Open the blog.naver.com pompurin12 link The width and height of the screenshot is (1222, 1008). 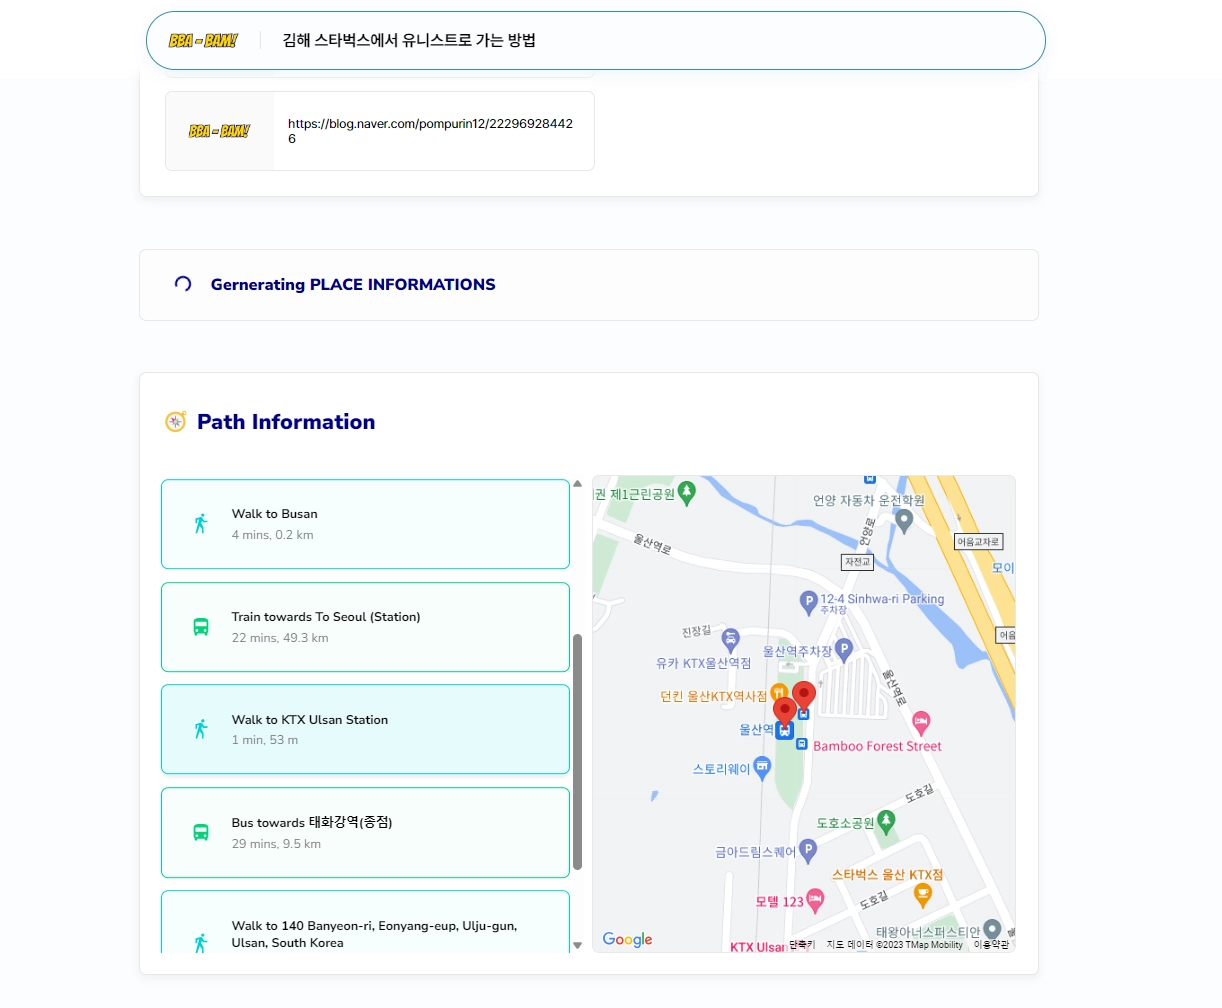pos(430,131)
